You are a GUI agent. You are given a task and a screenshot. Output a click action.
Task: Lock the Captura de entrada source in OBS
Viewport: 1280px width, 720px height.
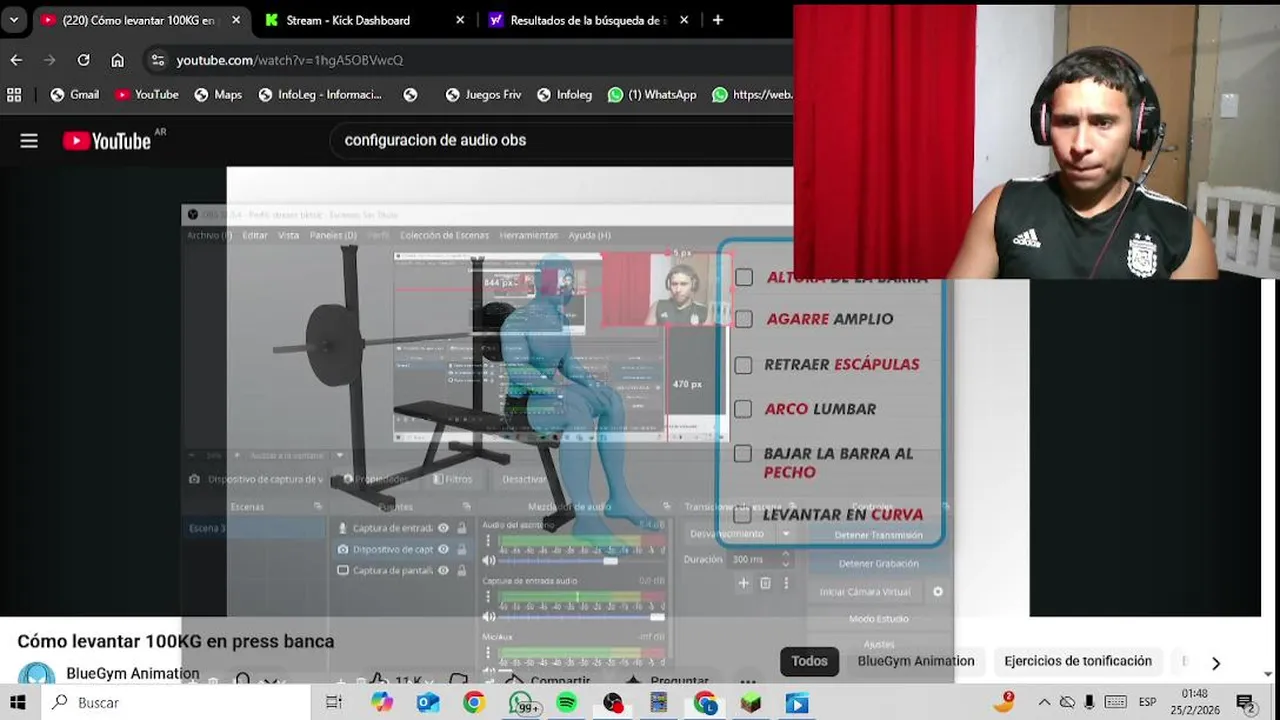point(461,528)
